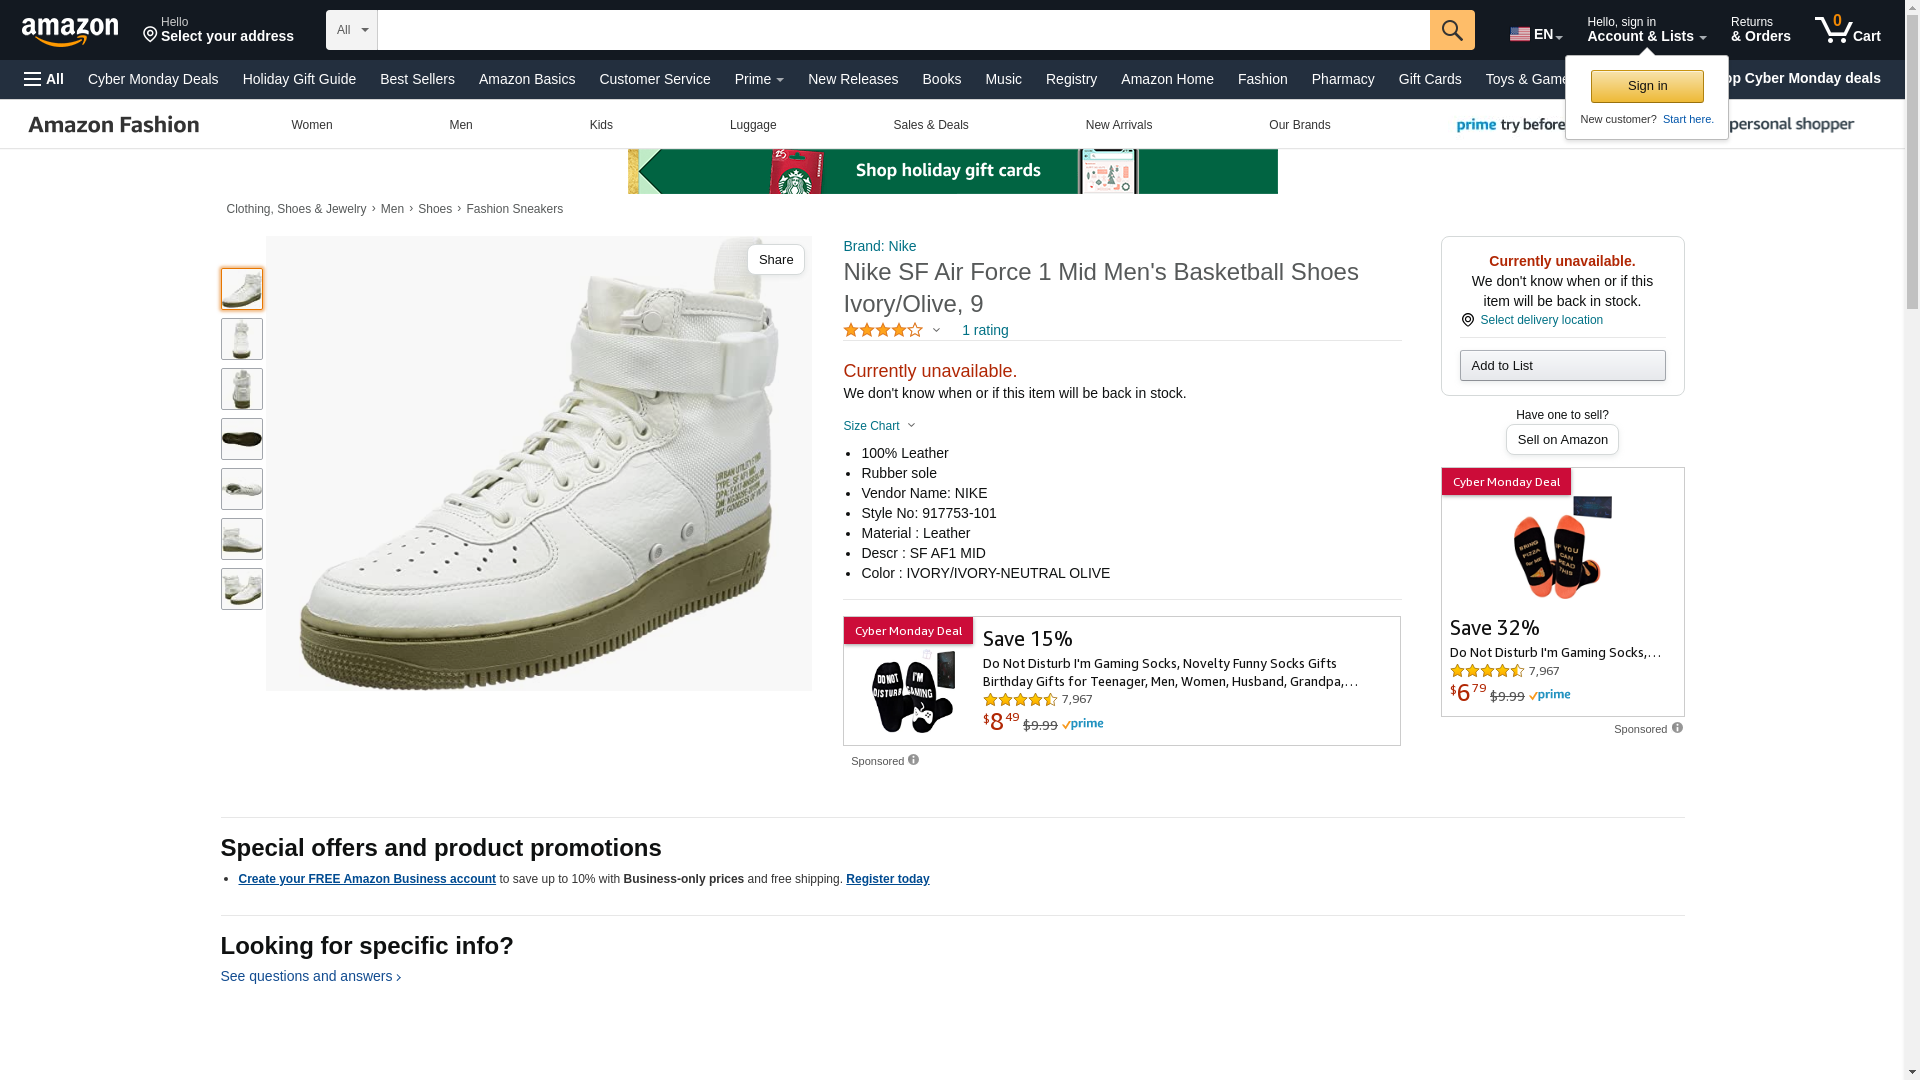Click the Amazon Fashion logo

click(x=114, y=125)
